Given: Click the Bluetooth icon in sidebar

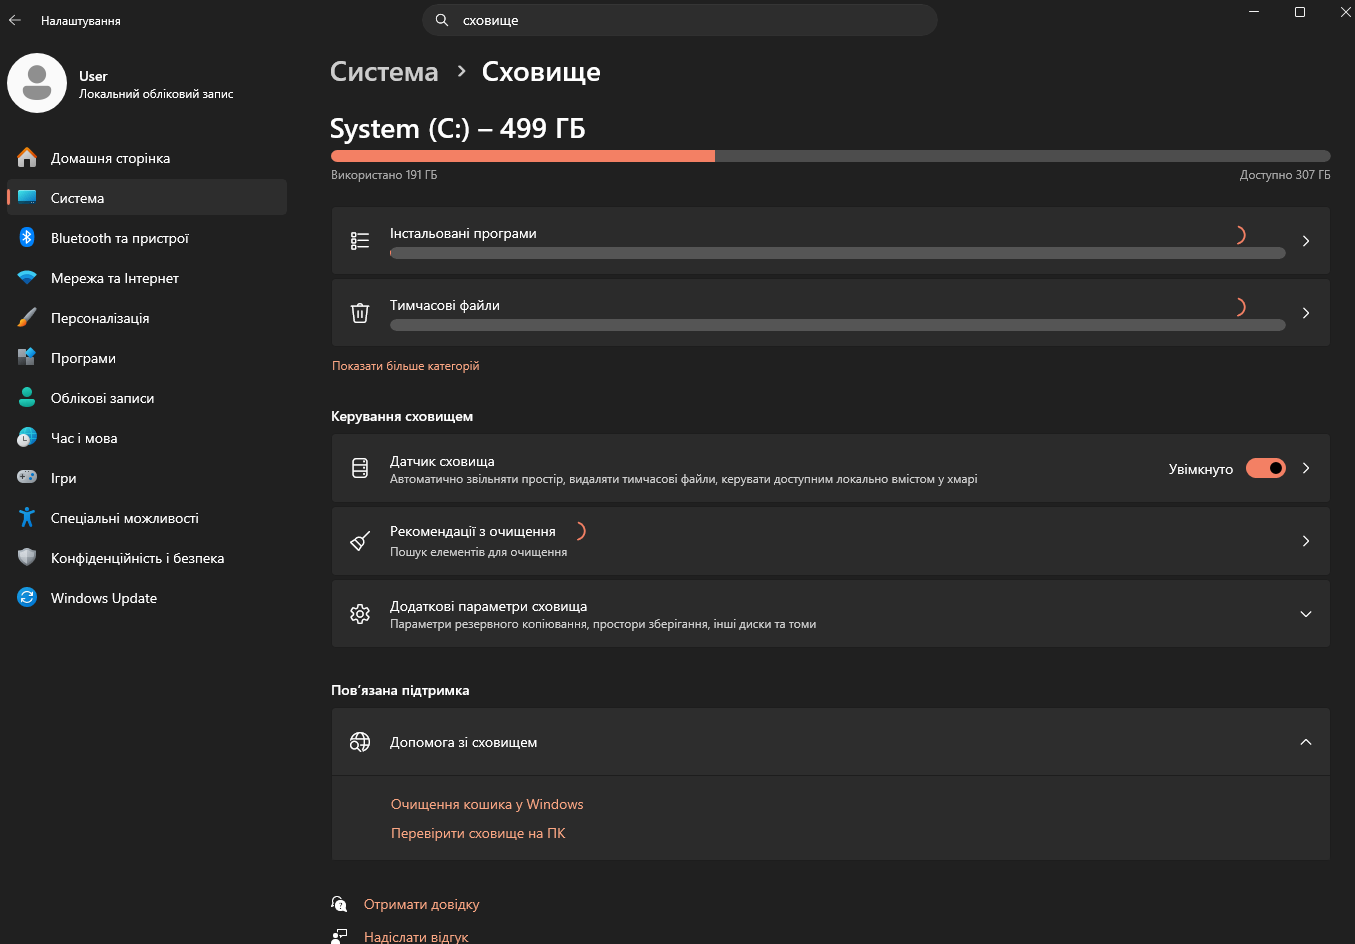Looking at the screenshot, I should point(27,238).
